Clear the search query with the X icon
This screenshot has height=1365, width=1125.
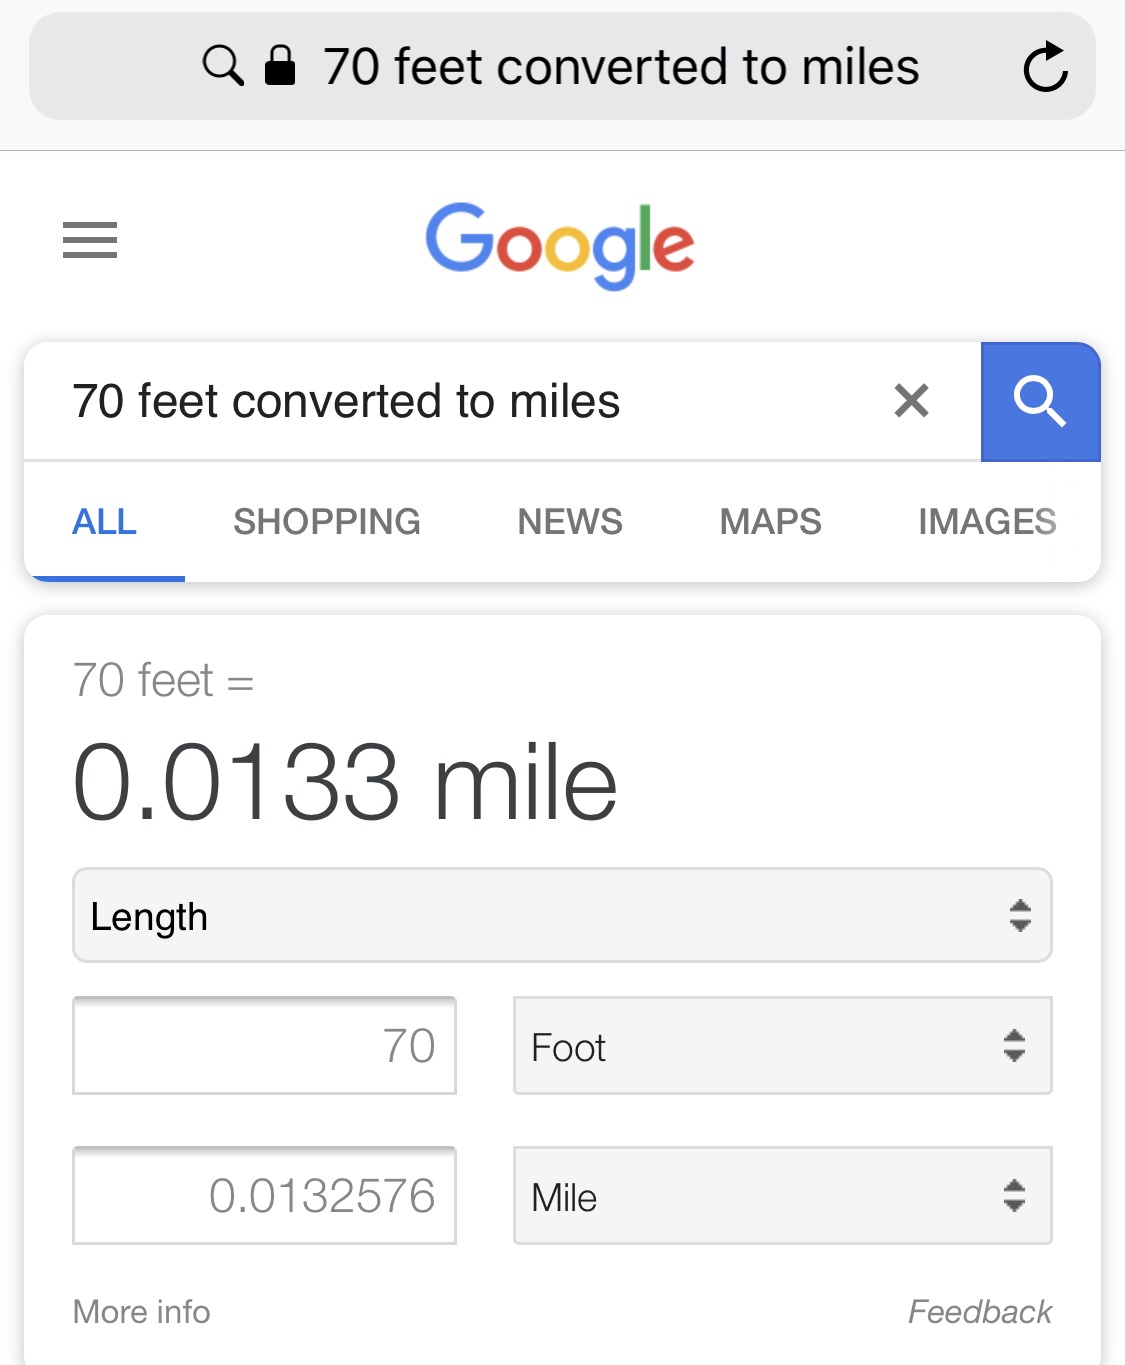pos(911,401)
